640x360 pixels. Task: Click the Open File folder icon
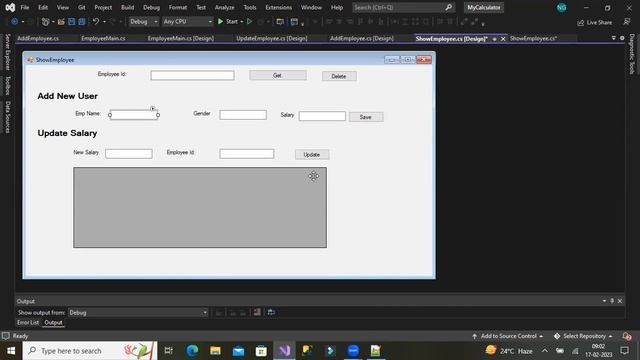tap(61, 22)
